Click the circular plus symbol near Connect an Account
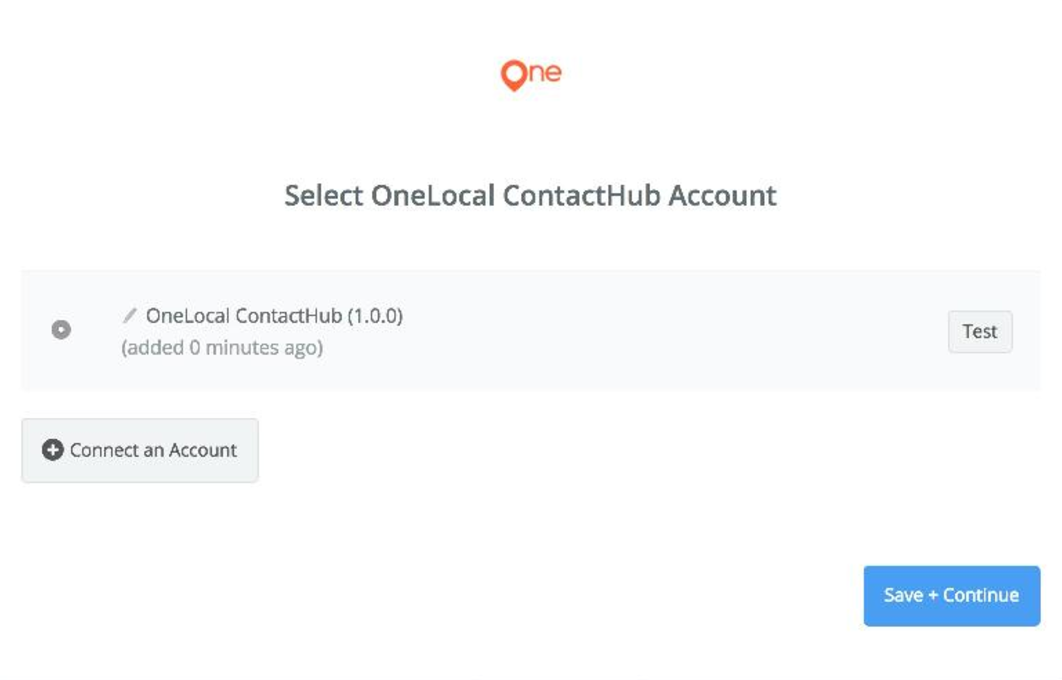This screenshot has width=1062, height=680. click(53, 450)
